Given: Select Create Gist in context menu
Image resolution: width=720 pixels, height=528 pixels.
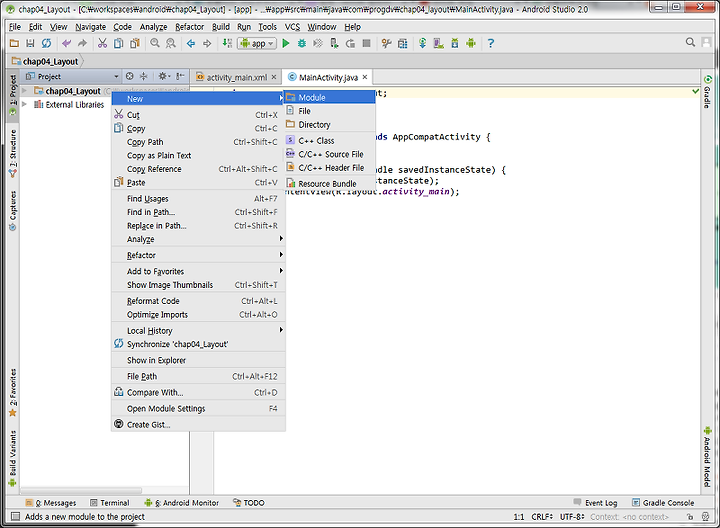Looking at the screenshot, I should tap(198, 424).
